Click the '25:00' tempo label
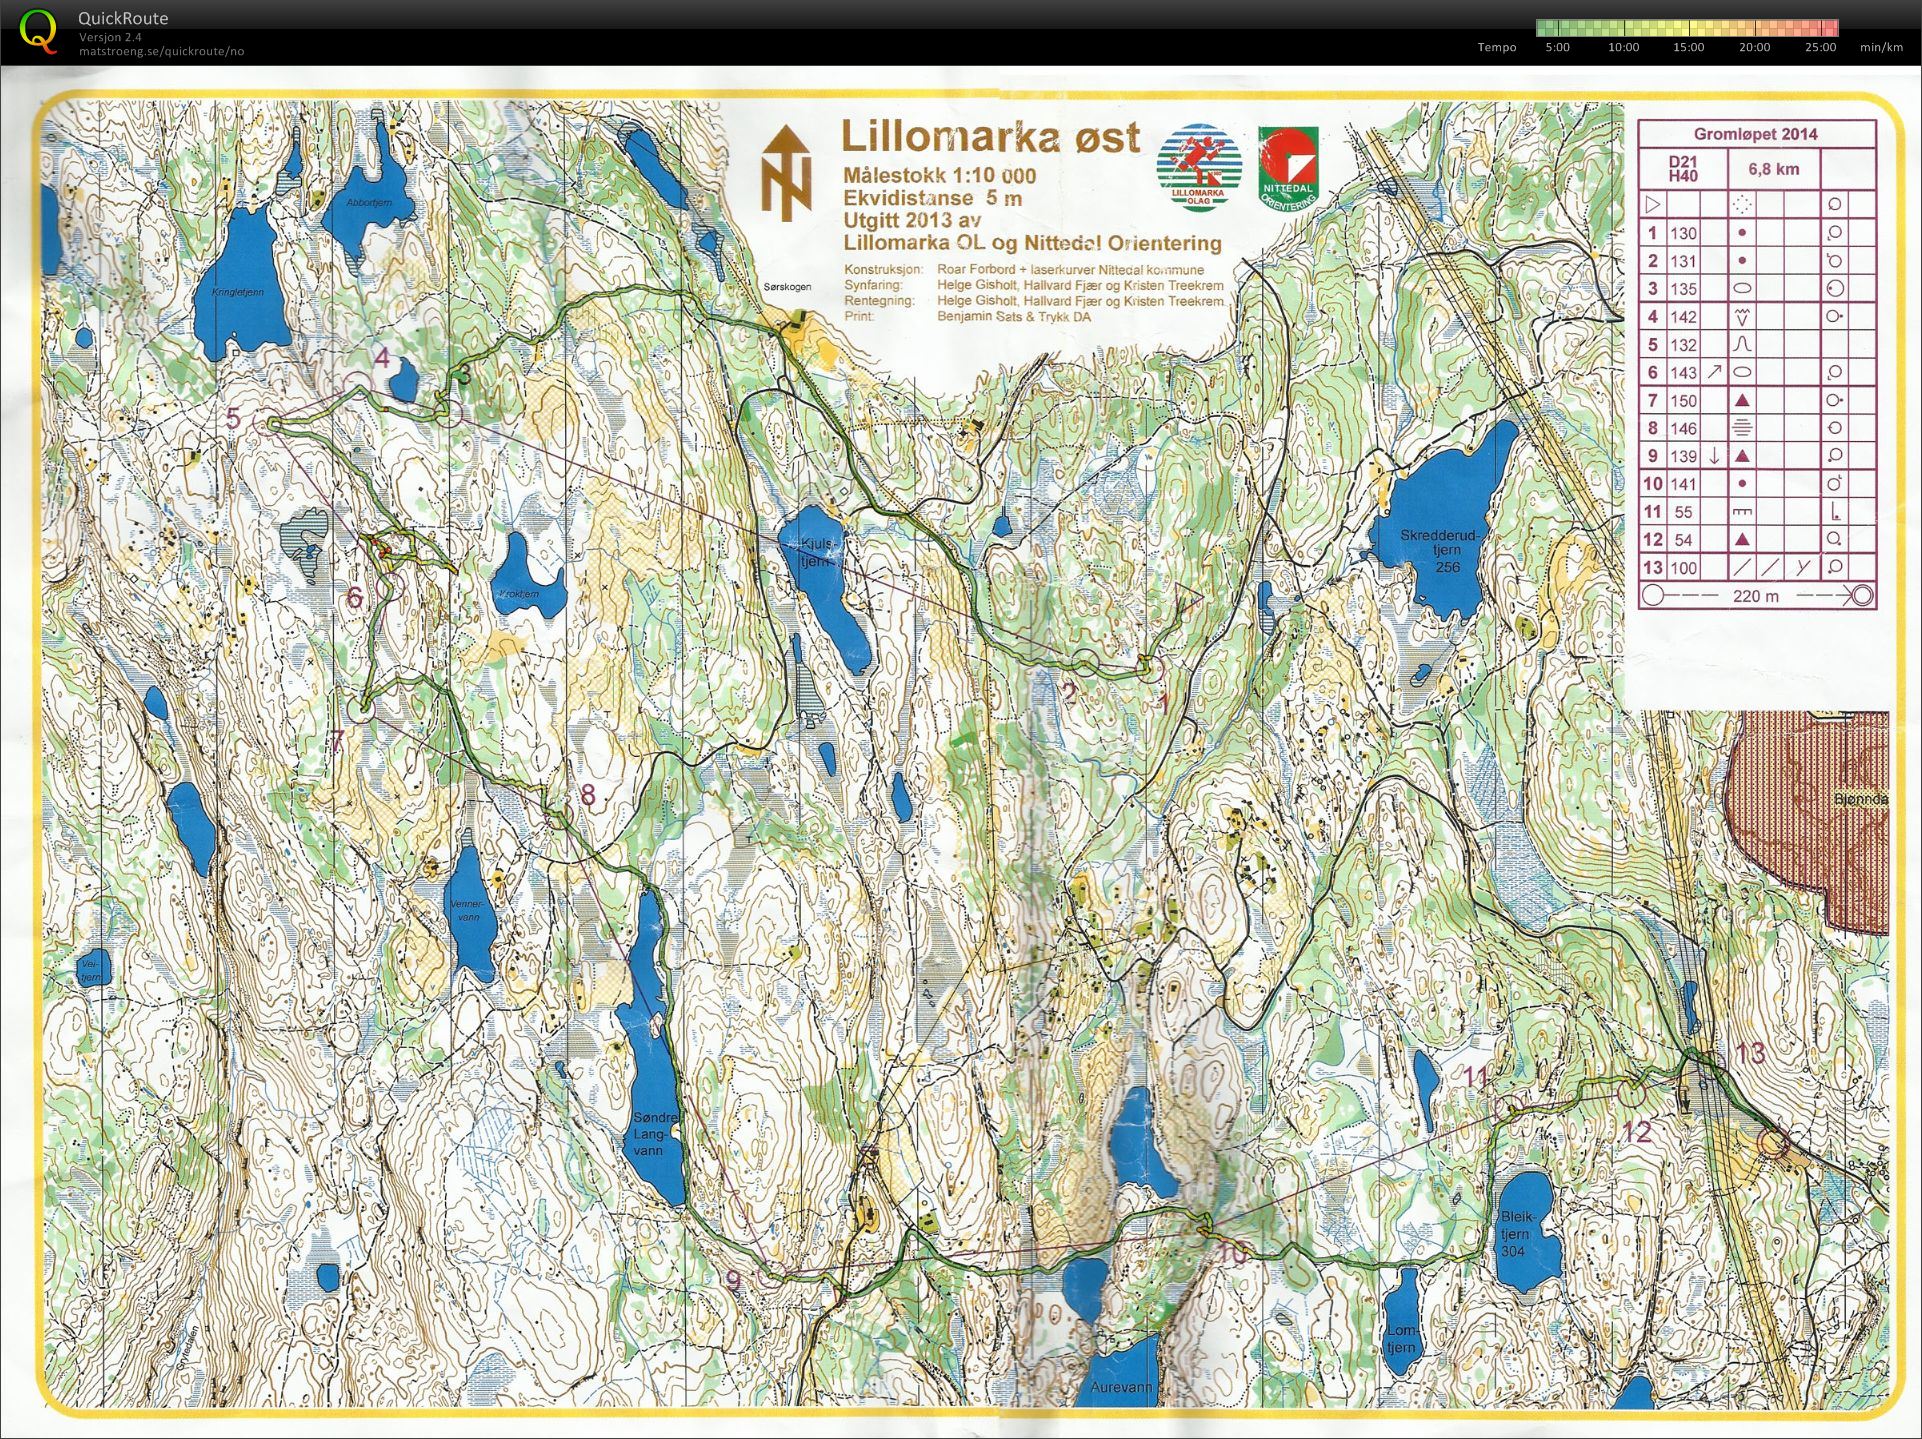1922x1439 pixels. (1820, 47)
